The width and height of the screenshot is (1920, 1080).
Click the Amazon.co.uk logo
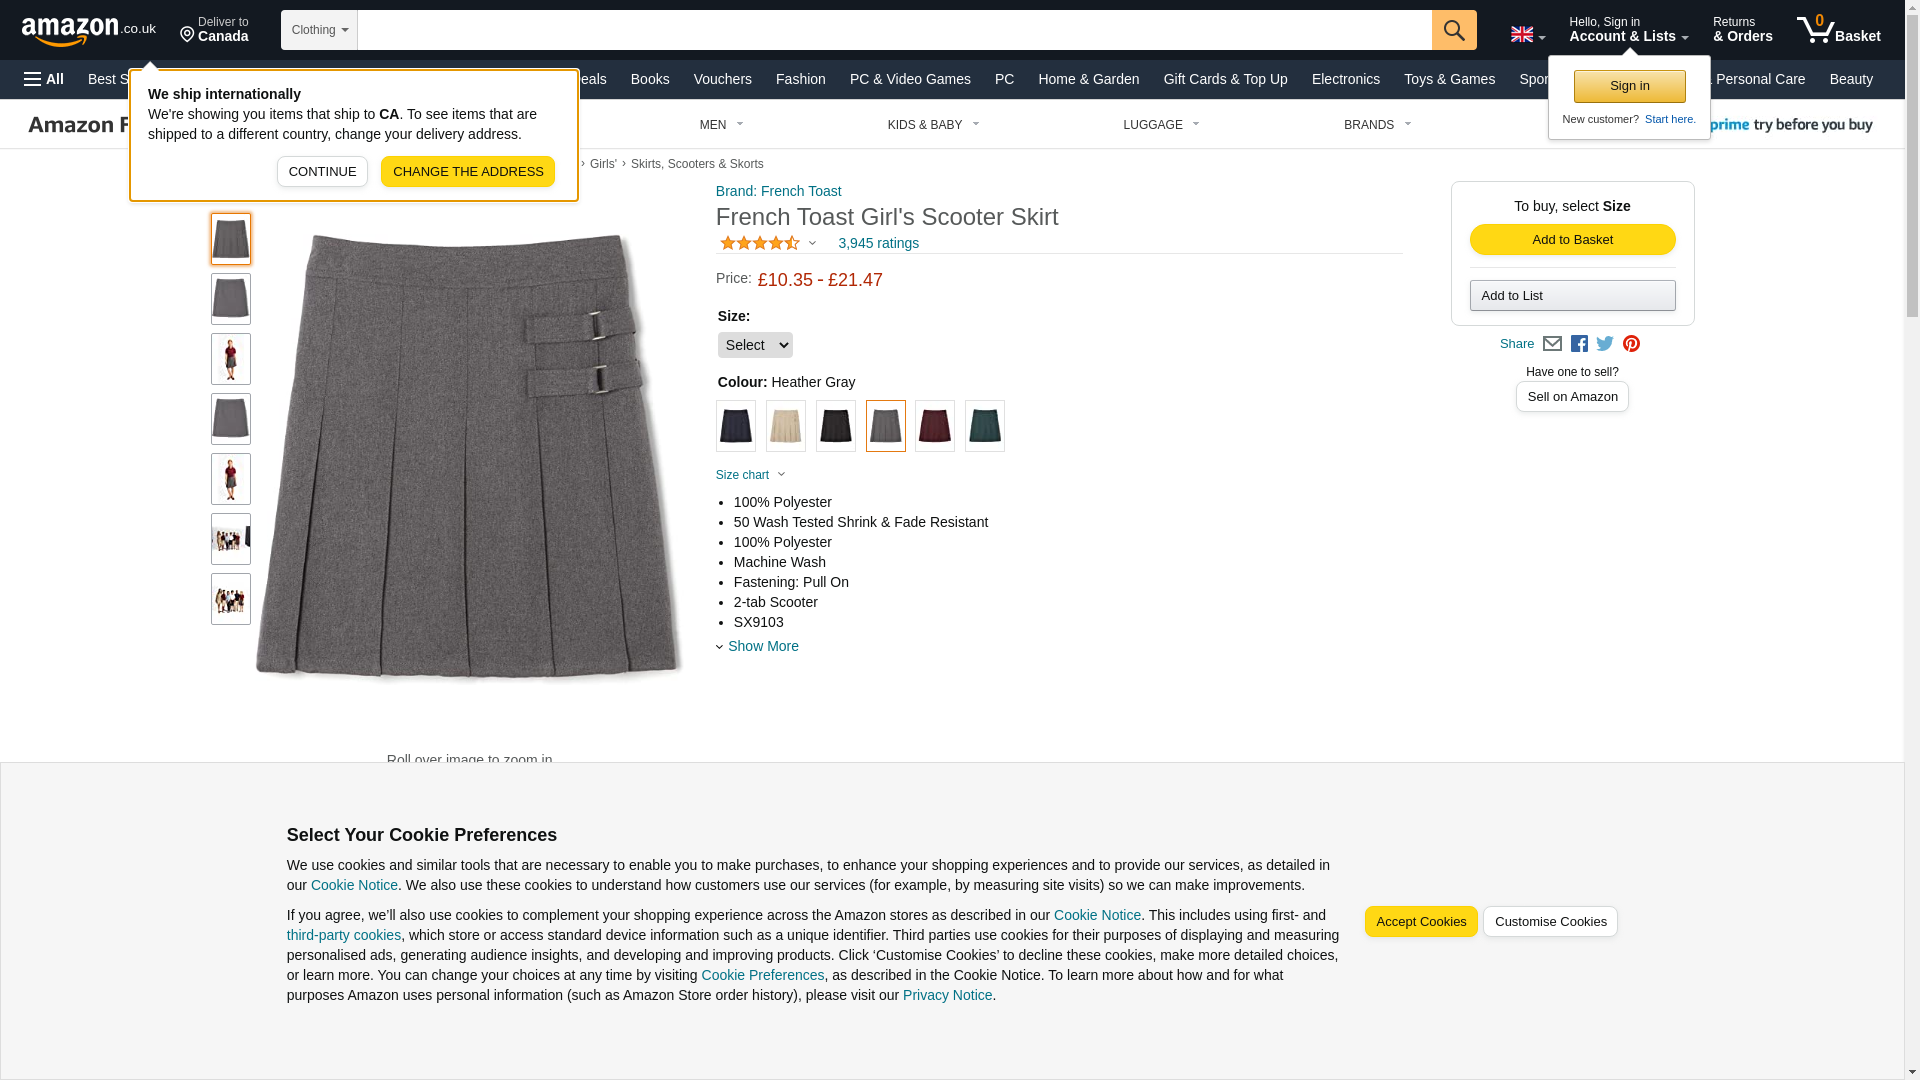89,30
